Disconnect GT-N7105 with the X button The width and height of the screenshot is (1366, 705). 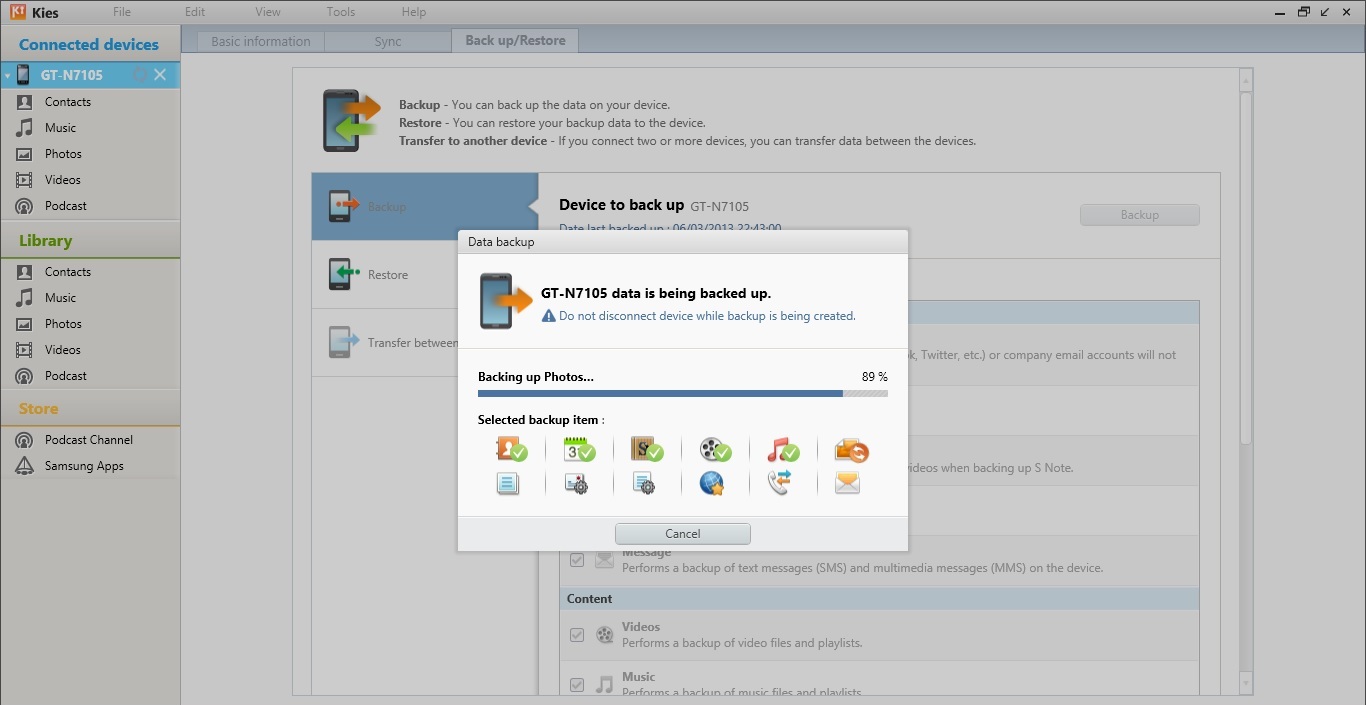click(x=160, y=75)
